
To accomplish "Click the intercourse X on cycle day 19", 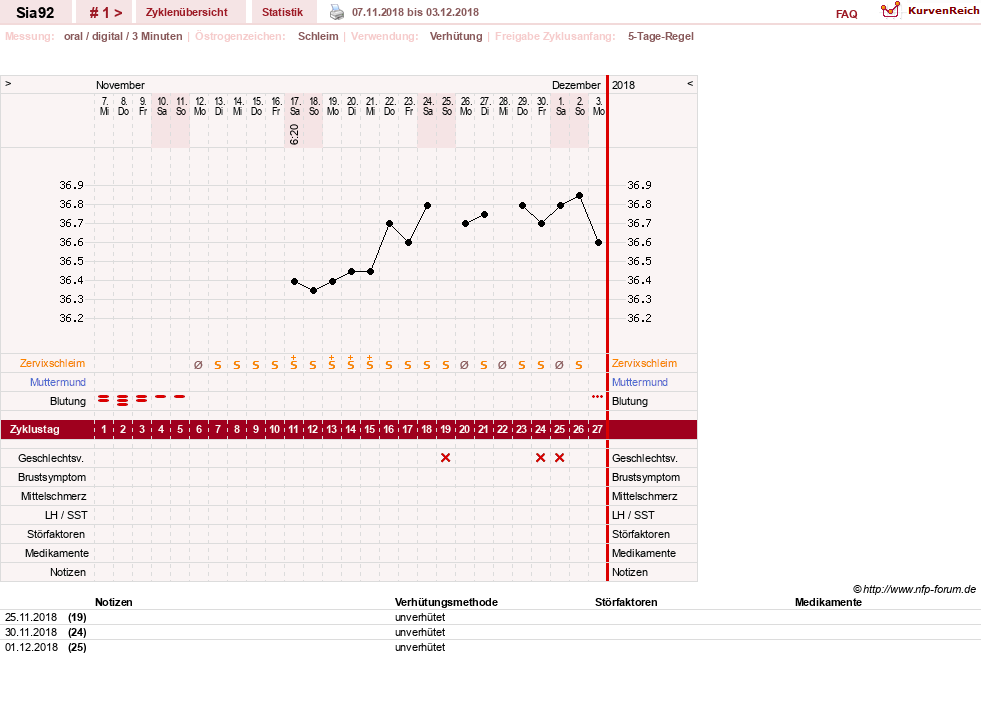I will [x=445, y=458].
